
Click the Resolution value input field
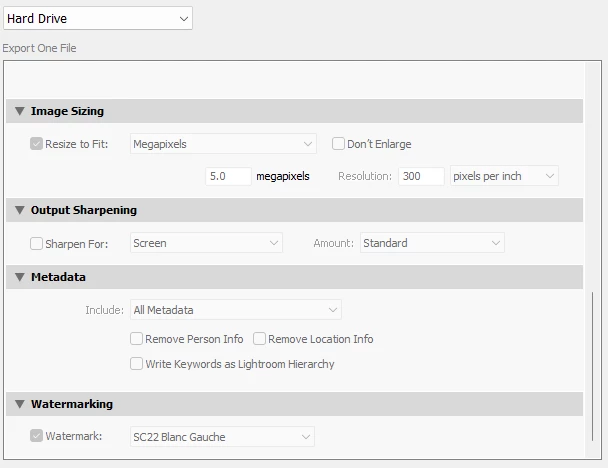click(x=421, y=176)
